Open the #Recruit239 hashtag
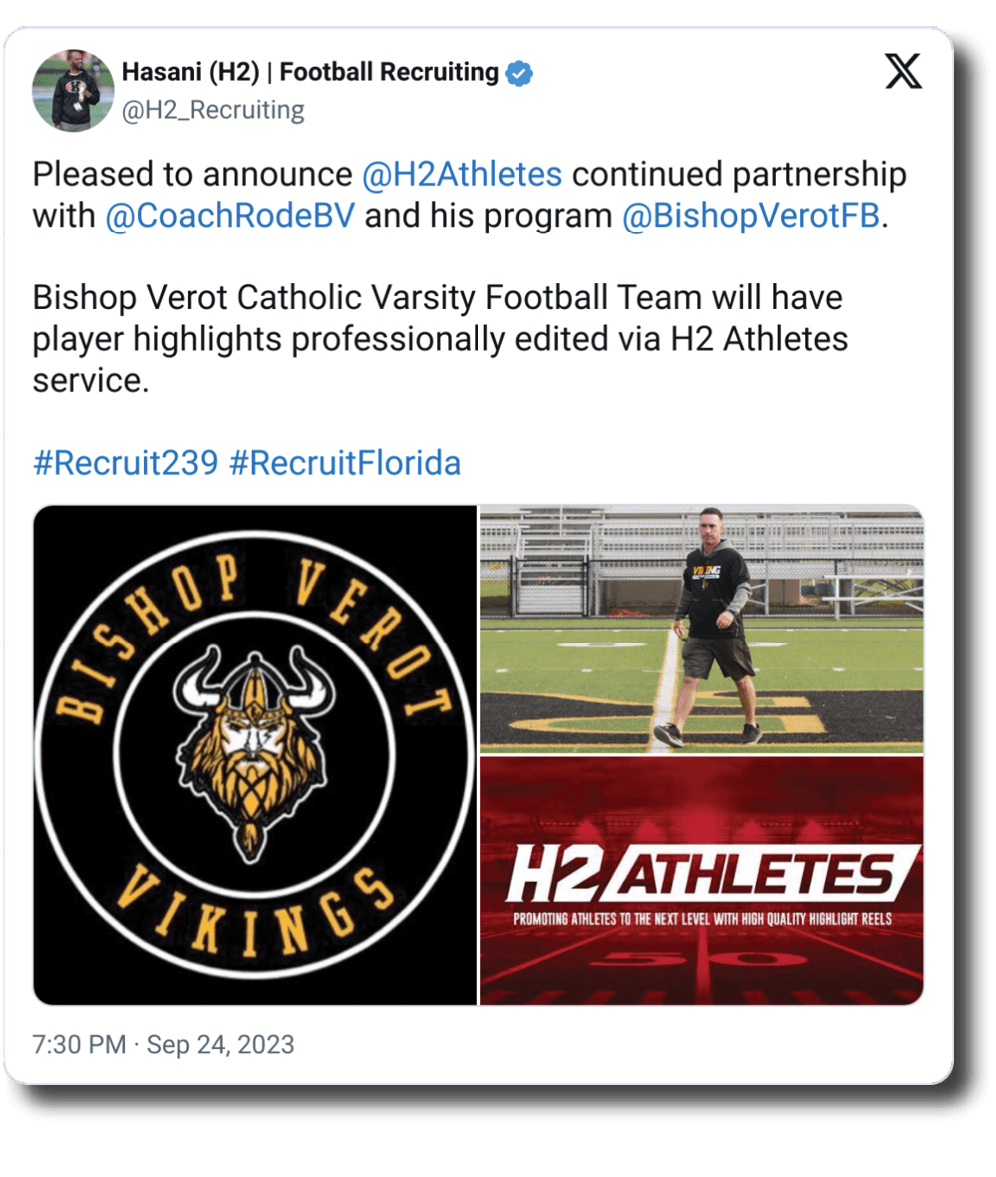 tap(125, 463)
